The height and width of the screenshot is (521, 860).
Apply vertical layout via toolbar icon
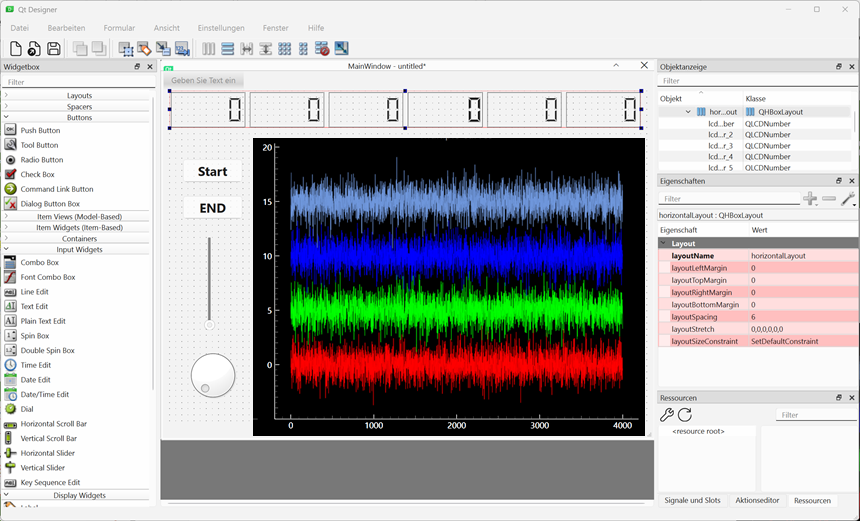228,49
